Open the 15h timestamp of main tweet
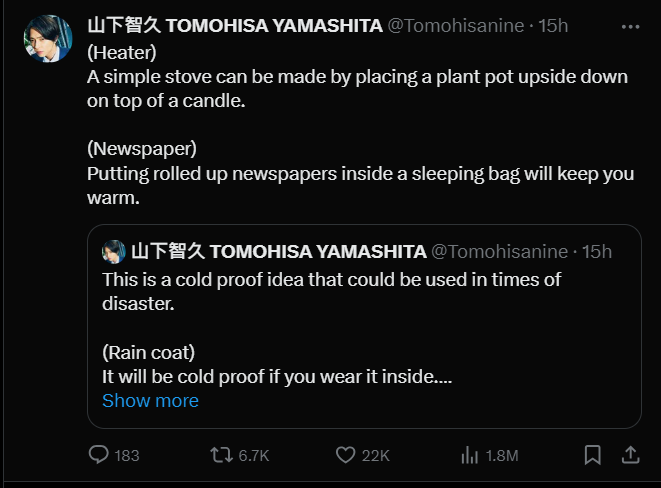Image resolution: width=661 pixels, height=488 pixels. coord(553,26)
